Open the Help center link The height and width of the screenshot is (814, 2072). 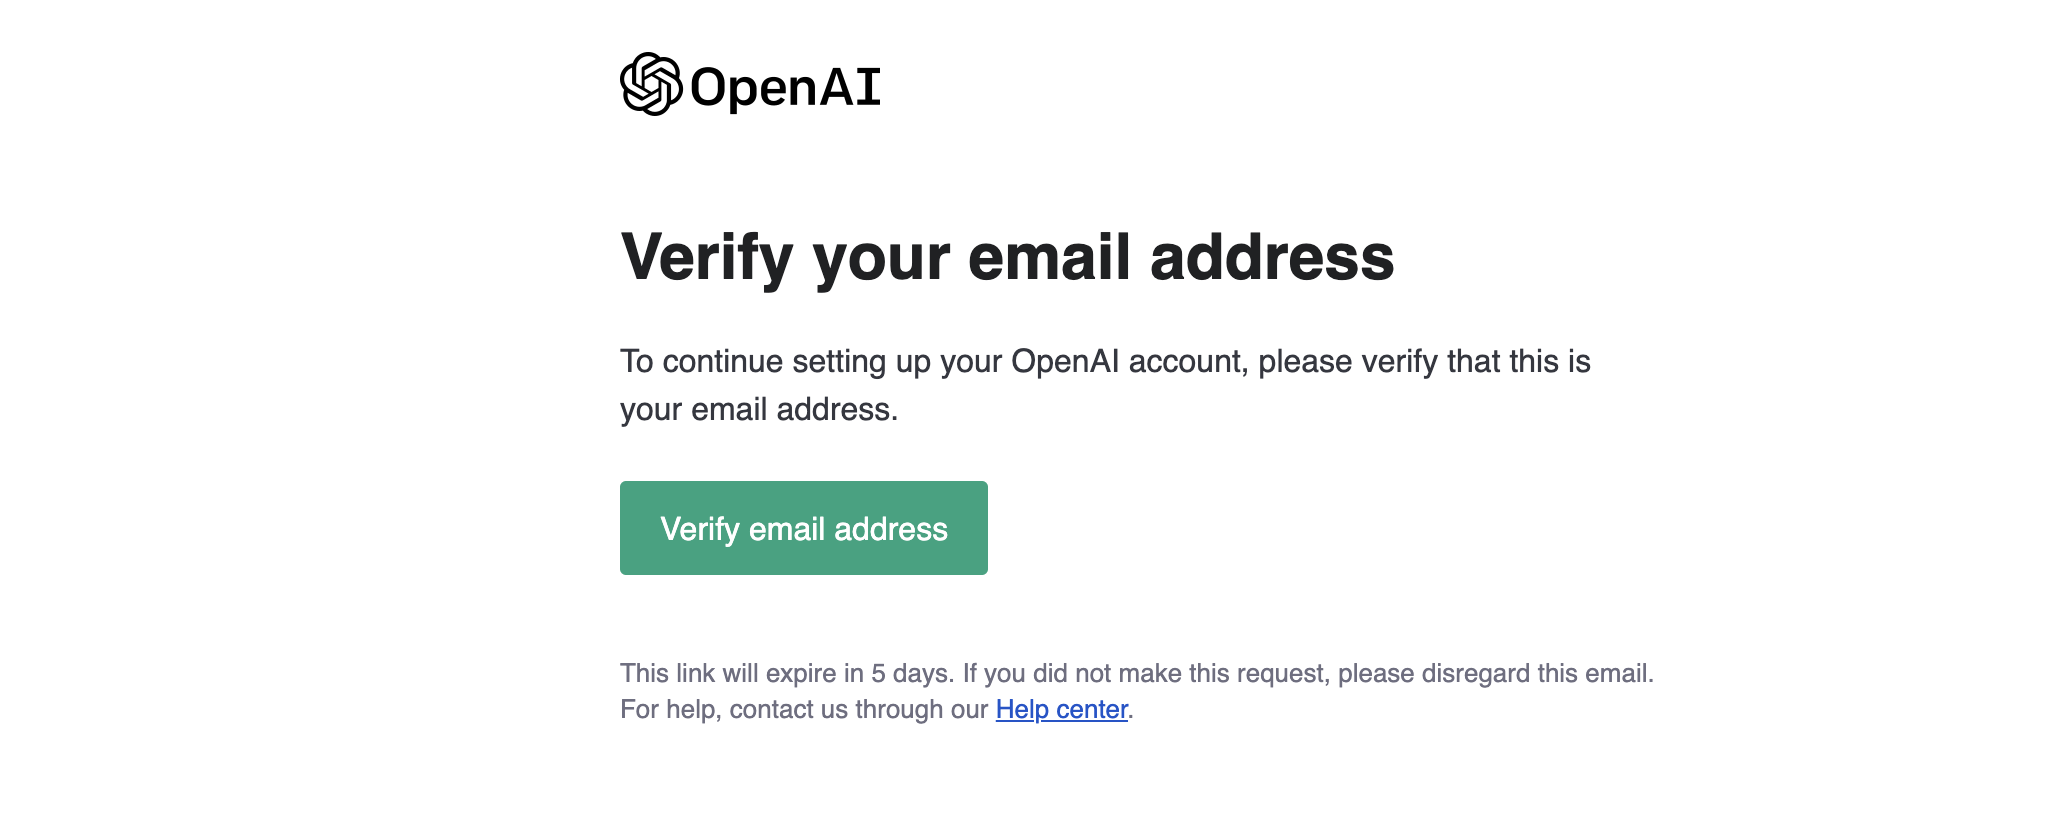[x=1061, y=709]
